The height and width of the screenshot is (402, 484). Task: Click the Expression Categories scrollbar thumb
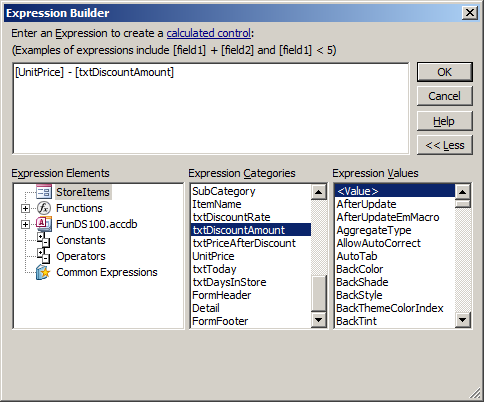(x=318, y=293)
